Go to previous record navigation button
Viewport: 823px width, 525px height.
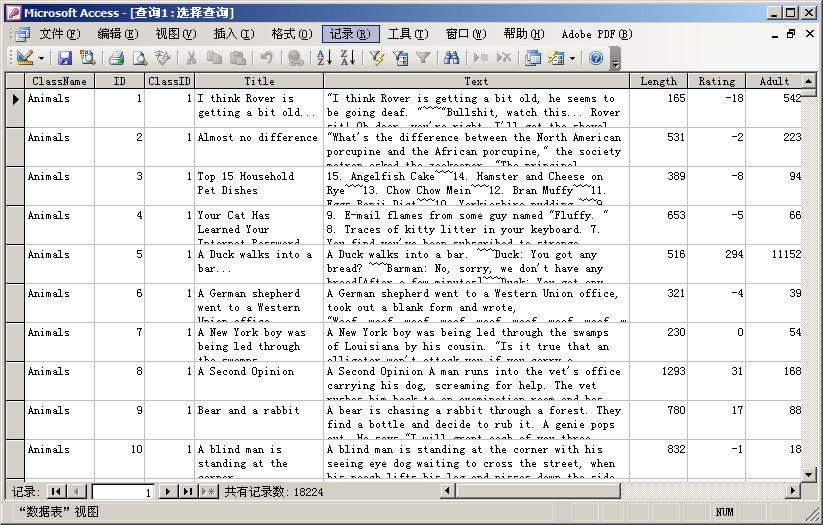(76, 492)
